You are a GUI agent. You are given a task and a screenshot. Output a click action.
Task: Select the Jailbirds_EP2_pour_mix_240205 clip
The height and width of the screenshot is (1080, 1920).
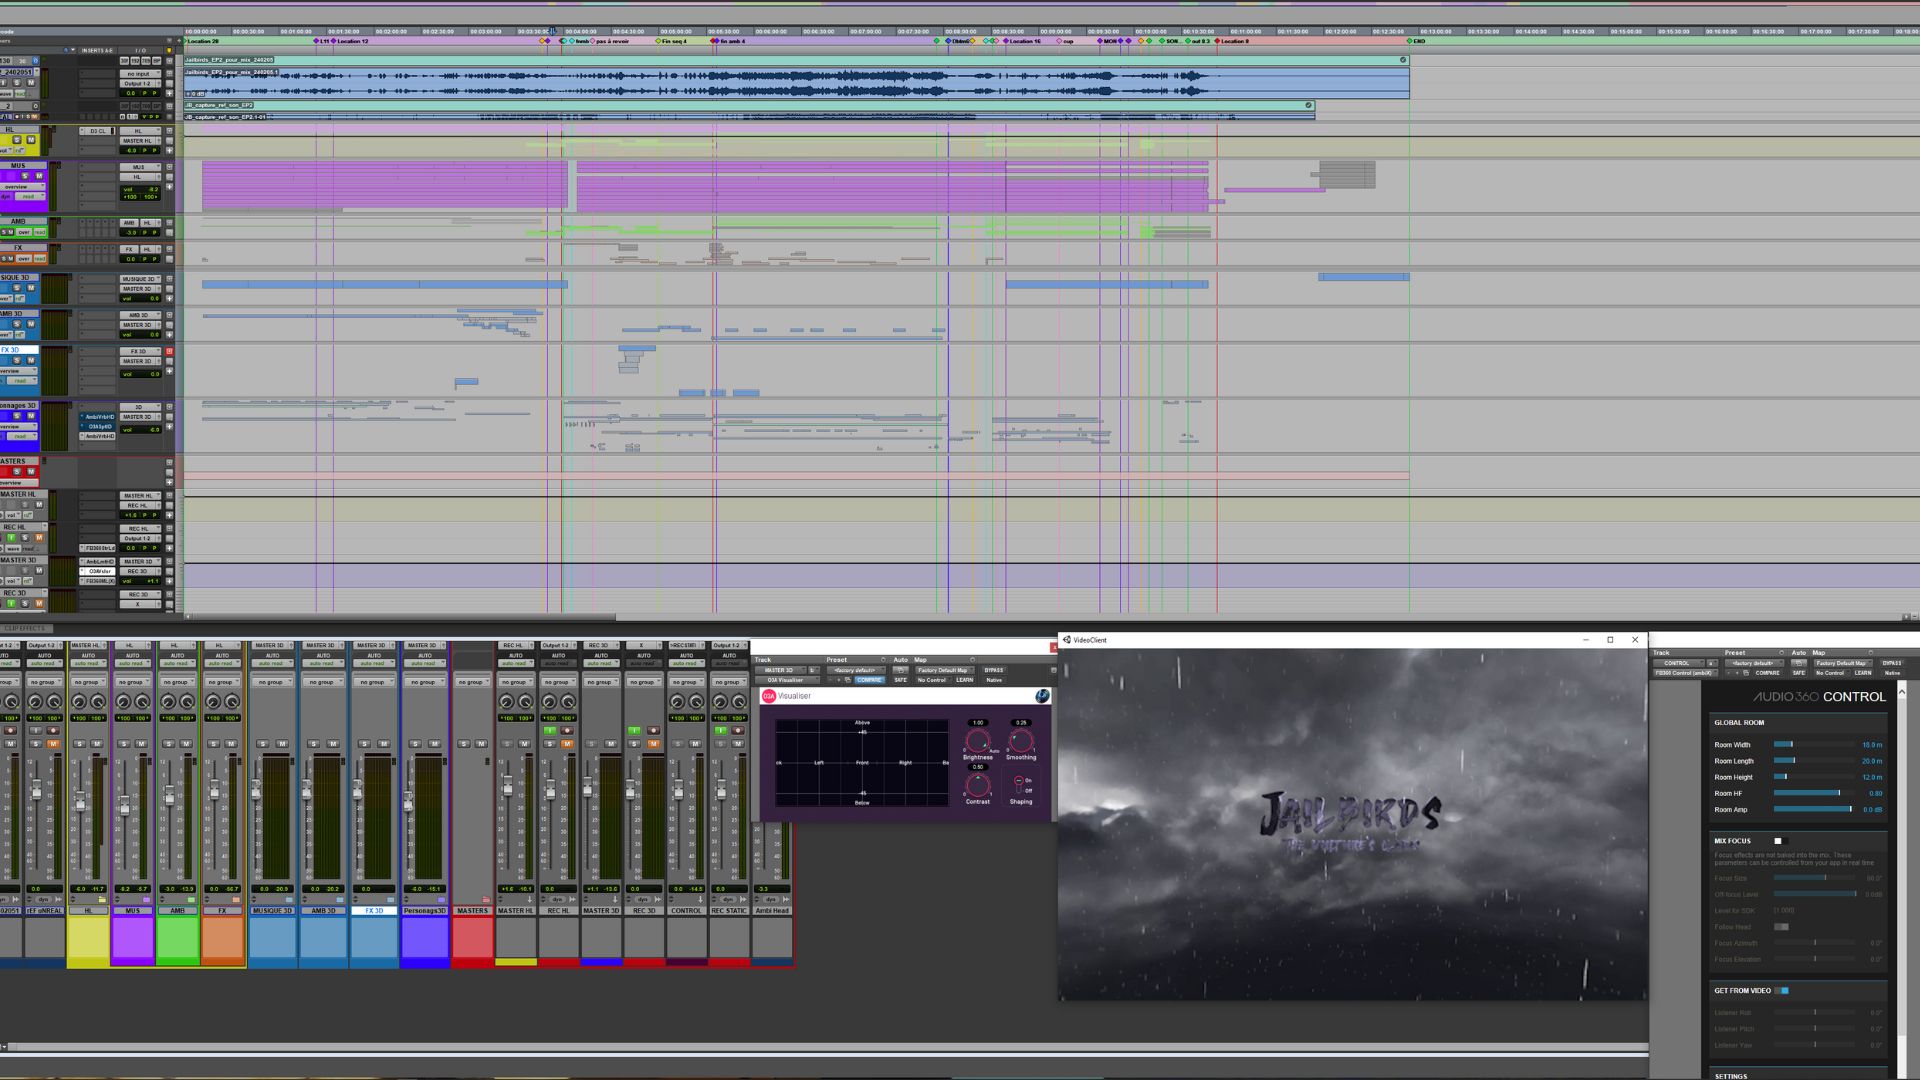tap(796, 60)
